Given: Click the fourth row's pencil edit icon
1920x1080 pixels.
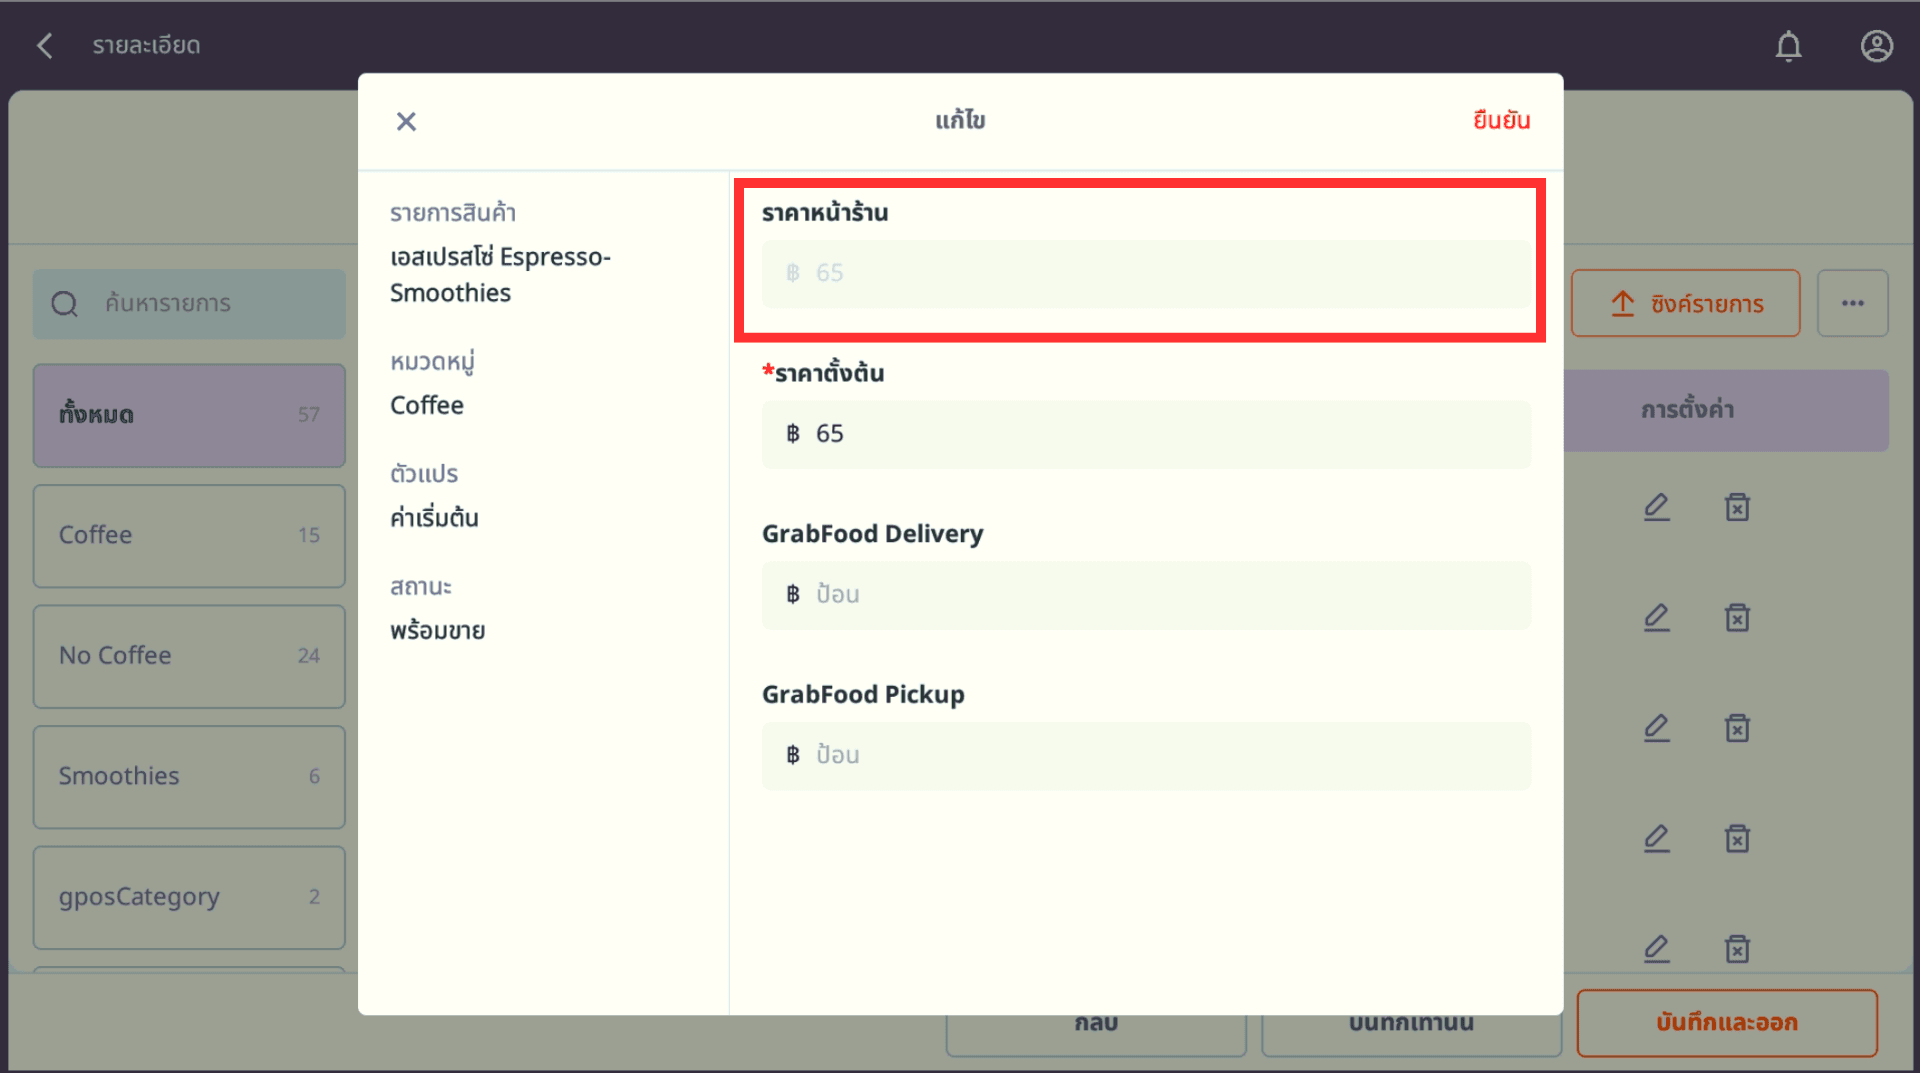Looking at the screenshot, I should [x=1657, y=838].
